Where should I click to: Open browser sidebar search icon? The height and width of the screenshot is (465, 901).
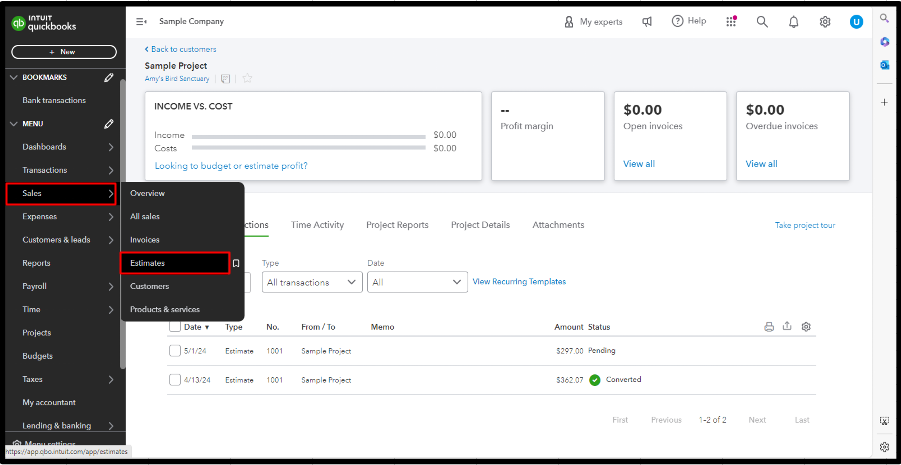(x=884, y=18)
